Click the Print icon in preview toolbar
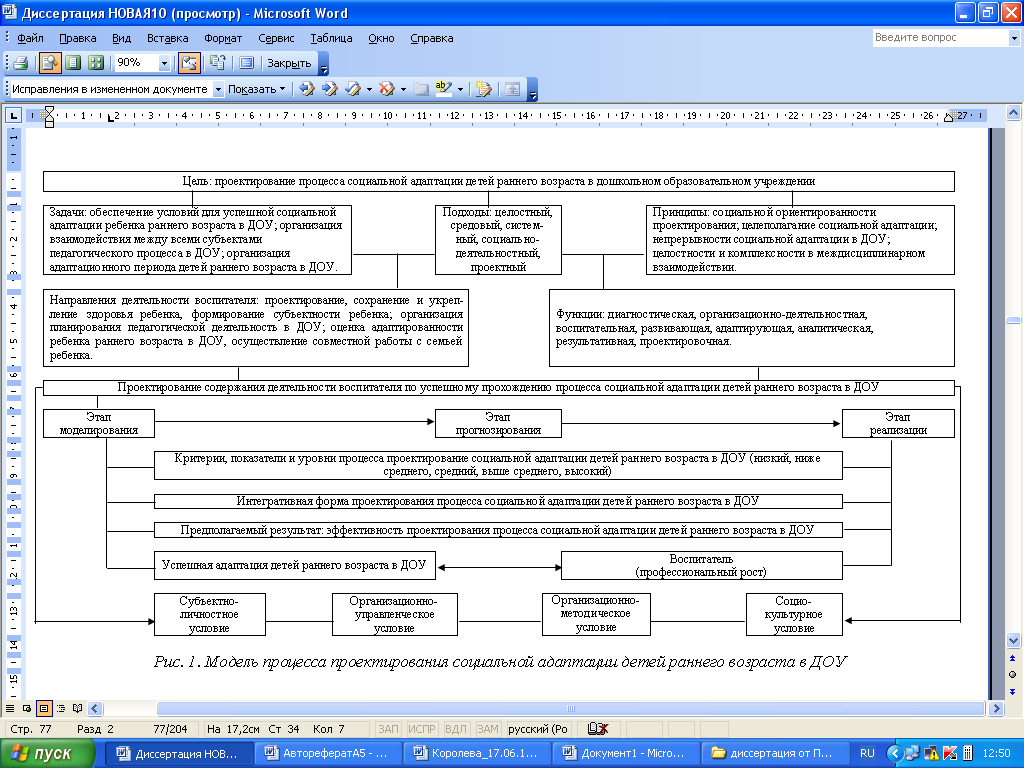1024x768 pixels. click(x=20, y=63)
